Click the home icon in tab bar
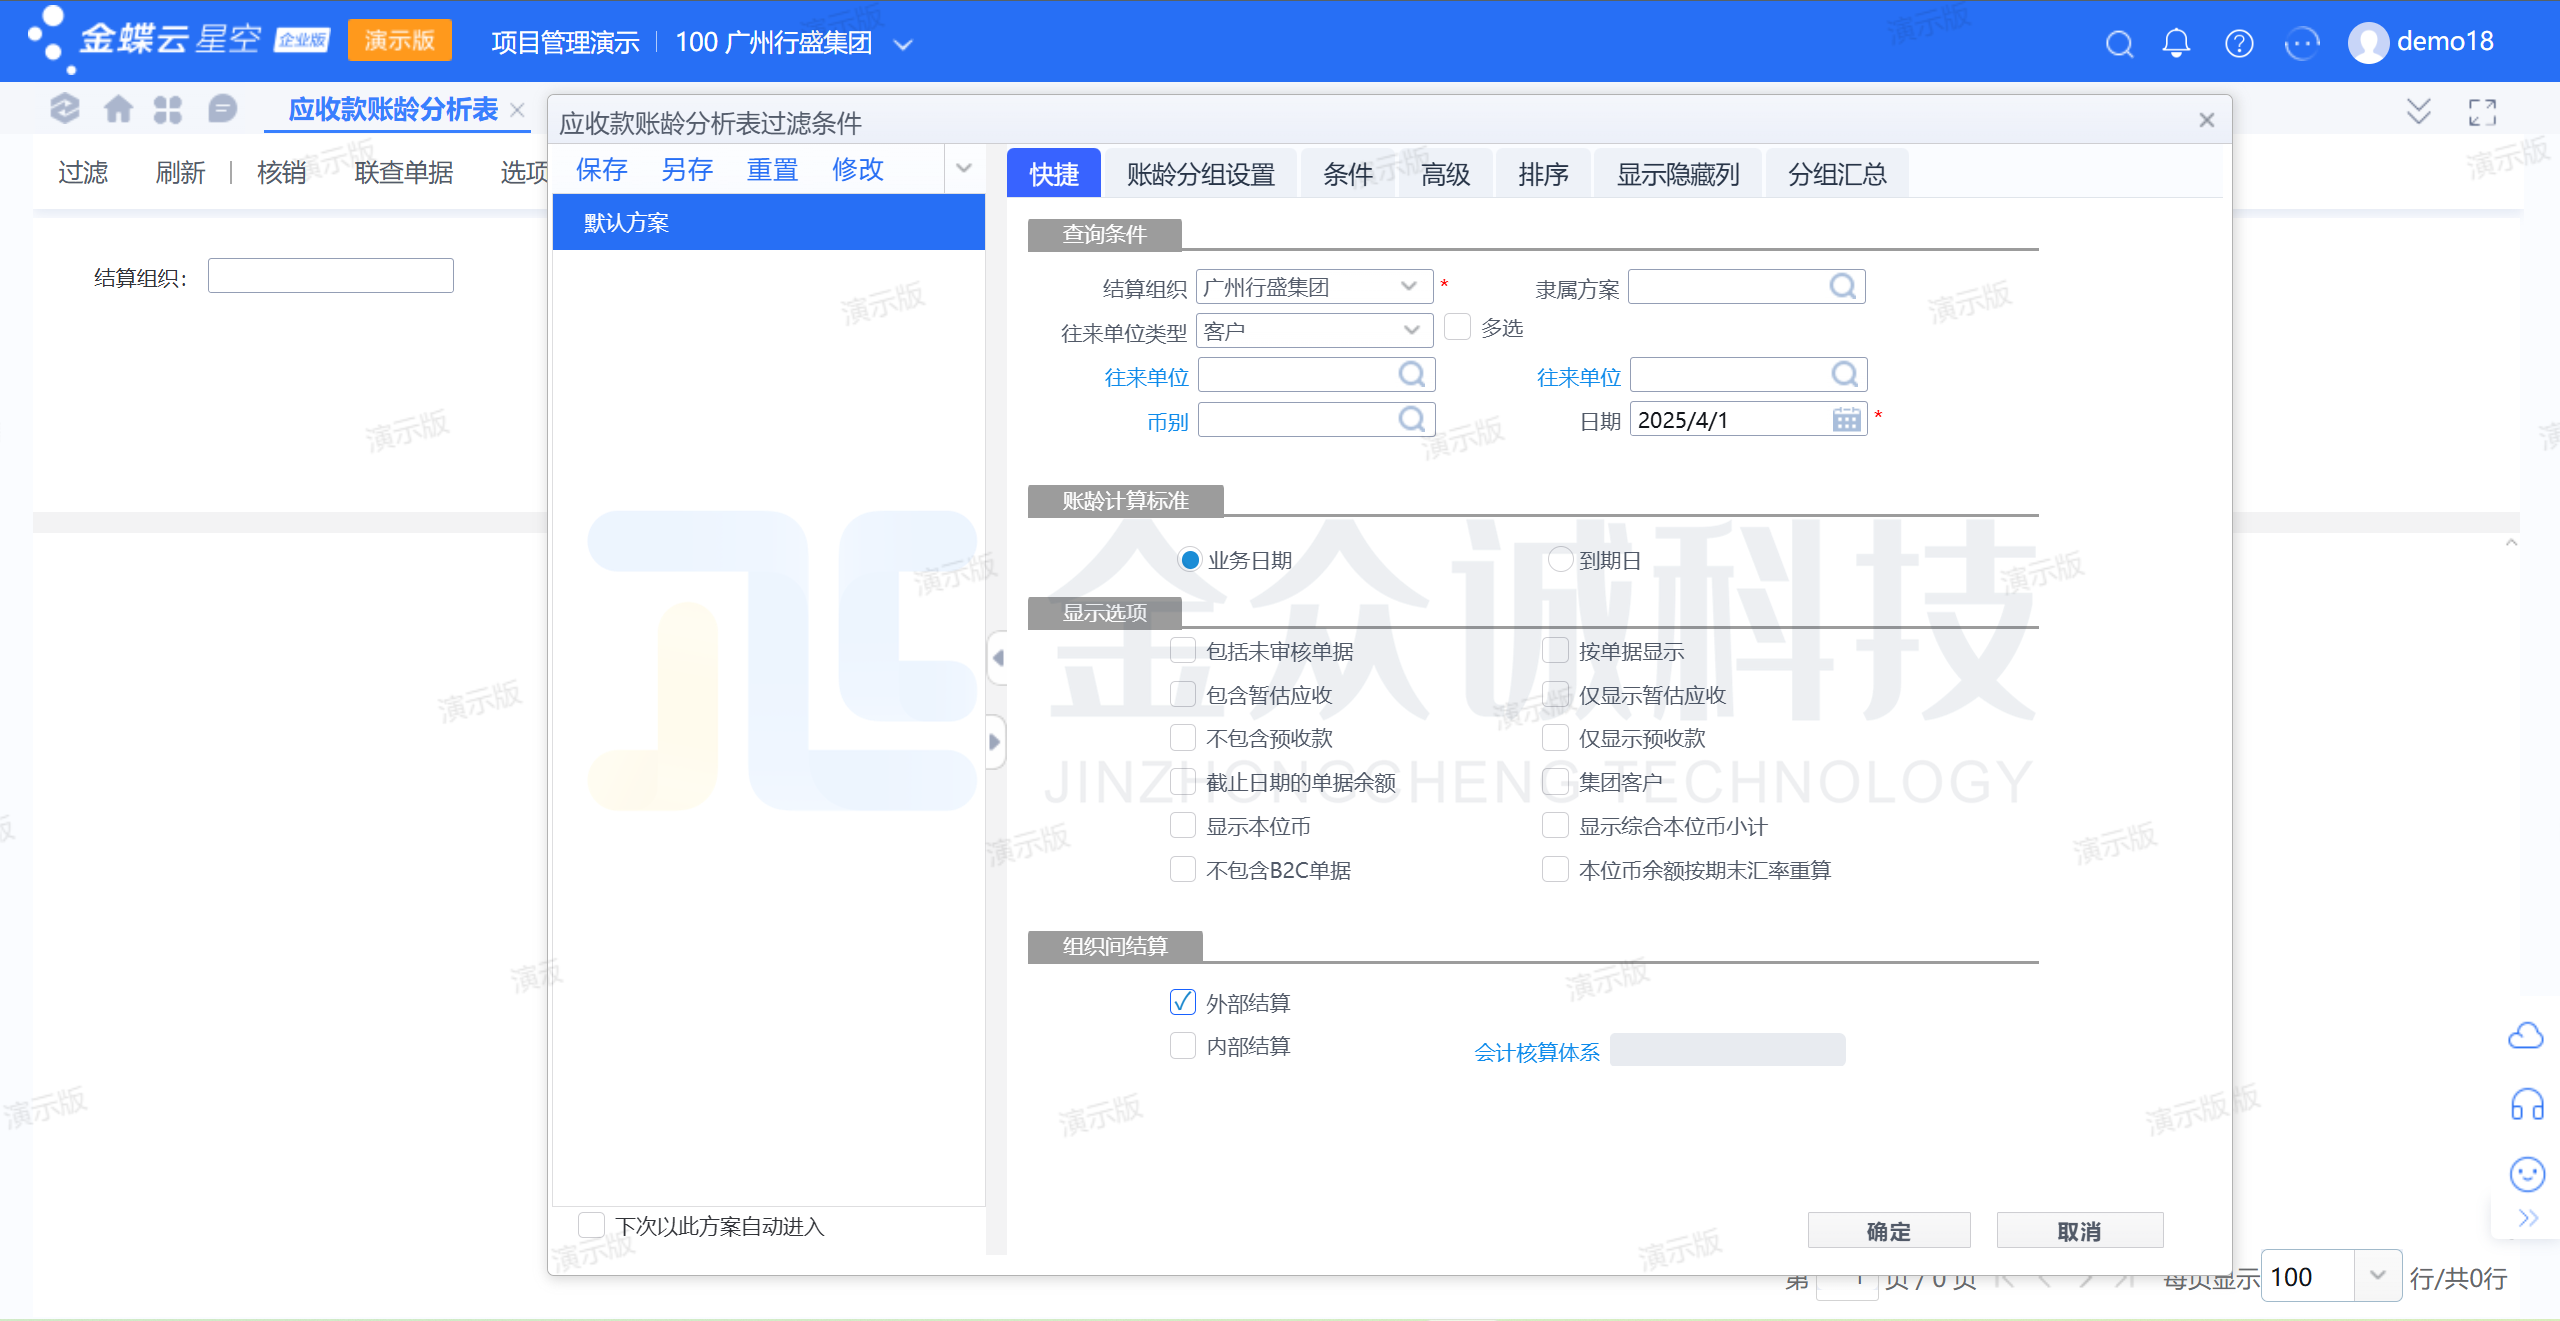The width and height of the screenshot is (2560, 1321). pyautogui.click(x=118, y=109)
